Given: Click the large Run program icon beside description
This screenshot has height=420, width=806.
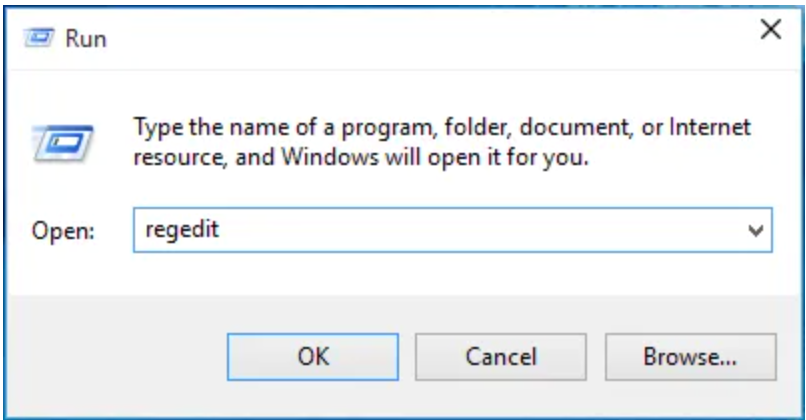Looking at the screenshot, I should tap(62, 142).
